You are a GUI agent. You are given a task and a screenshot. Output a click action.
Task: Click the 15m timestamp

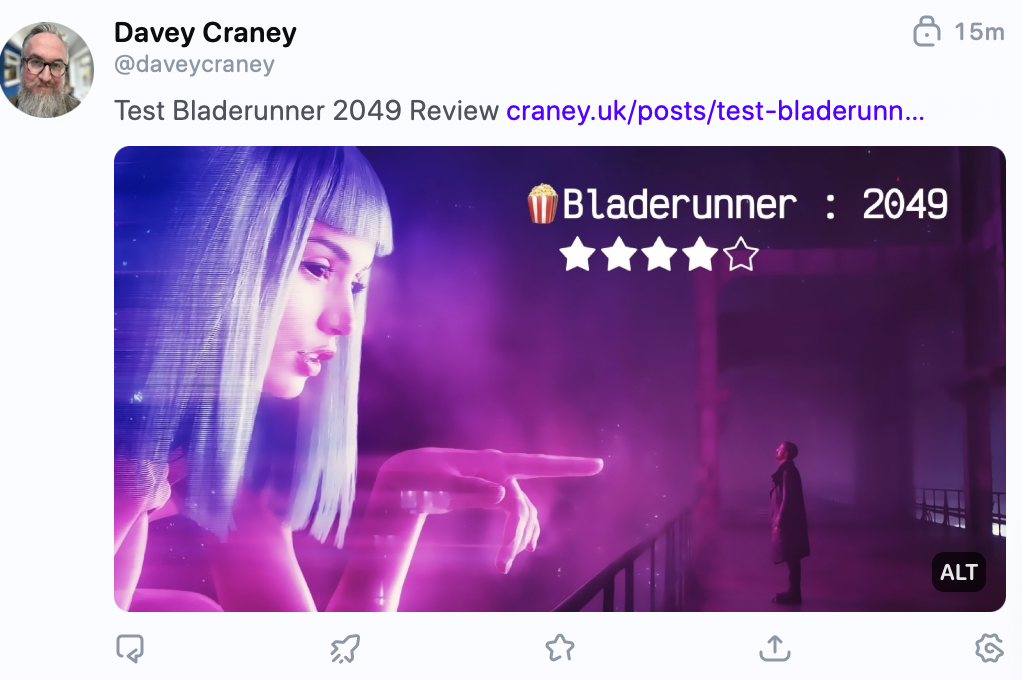979,32
